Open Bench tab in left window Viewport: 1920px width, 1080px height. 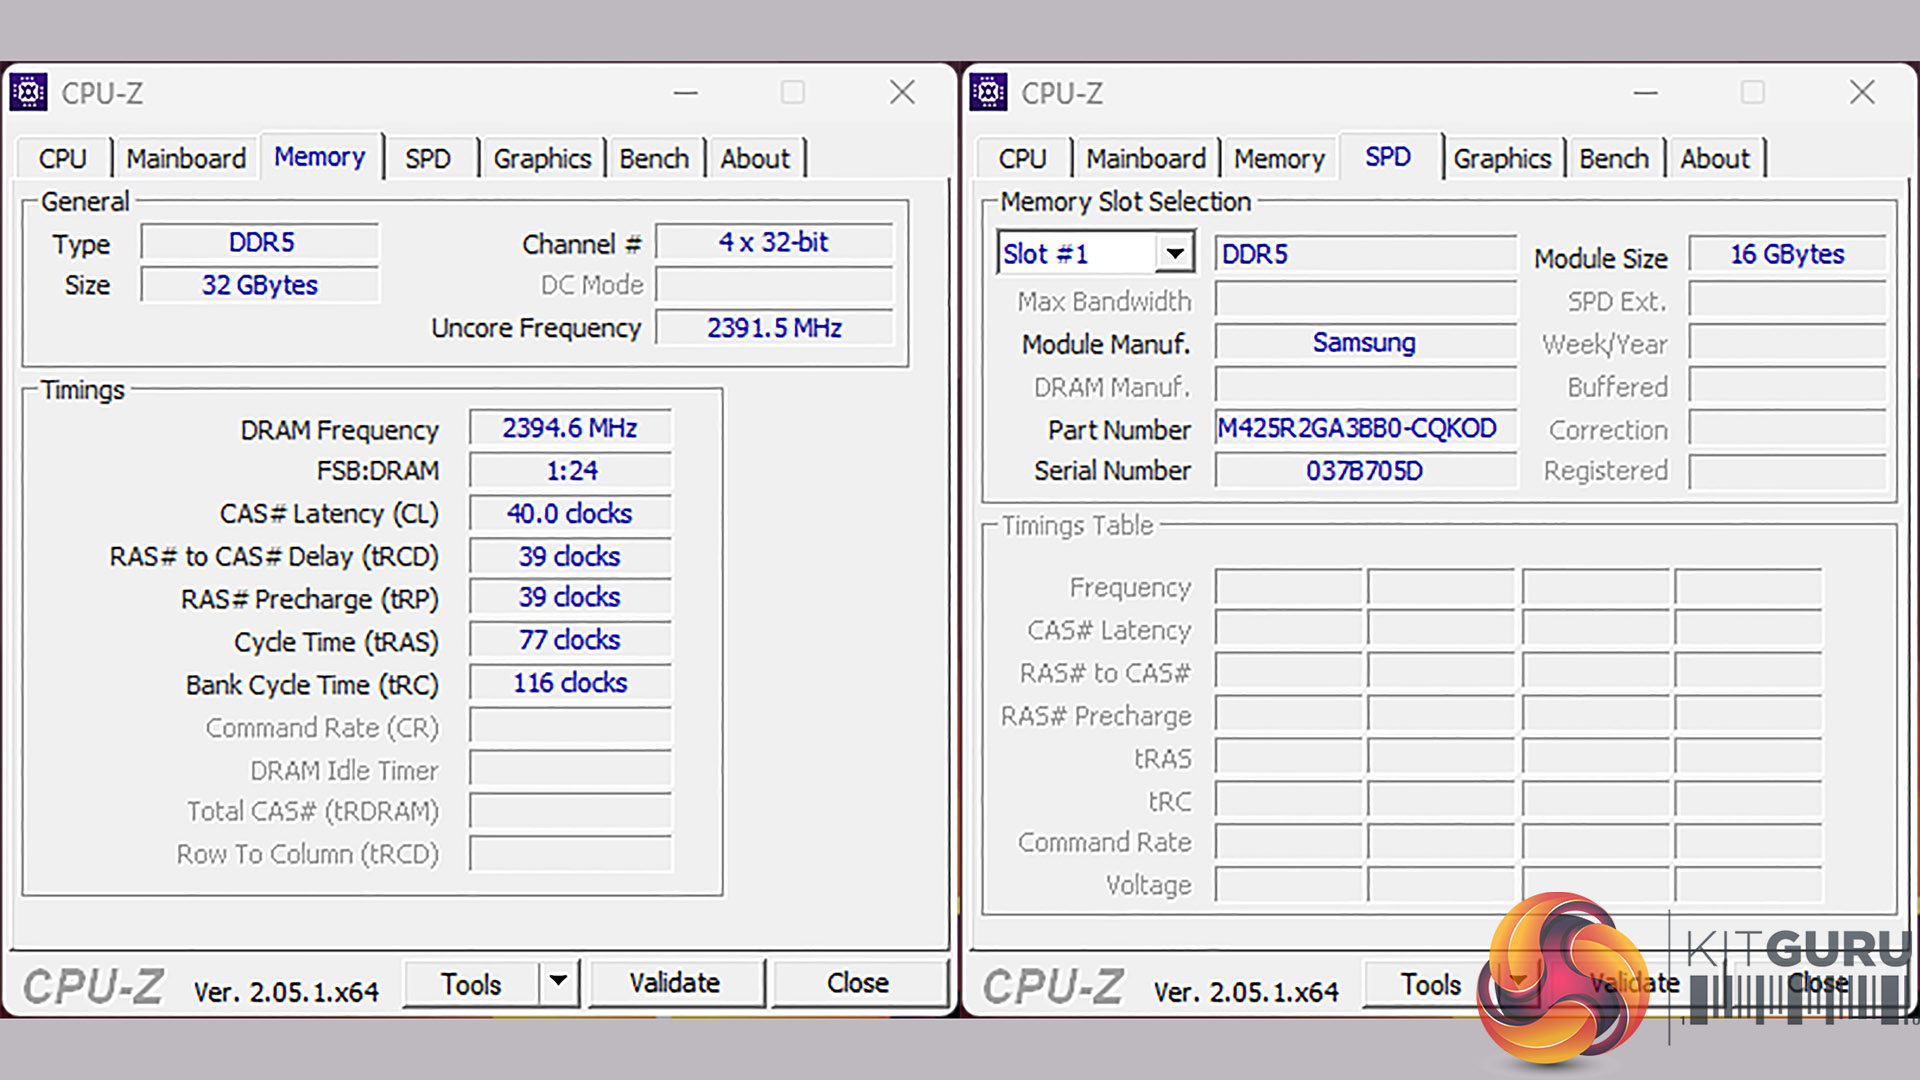(653, 159)
